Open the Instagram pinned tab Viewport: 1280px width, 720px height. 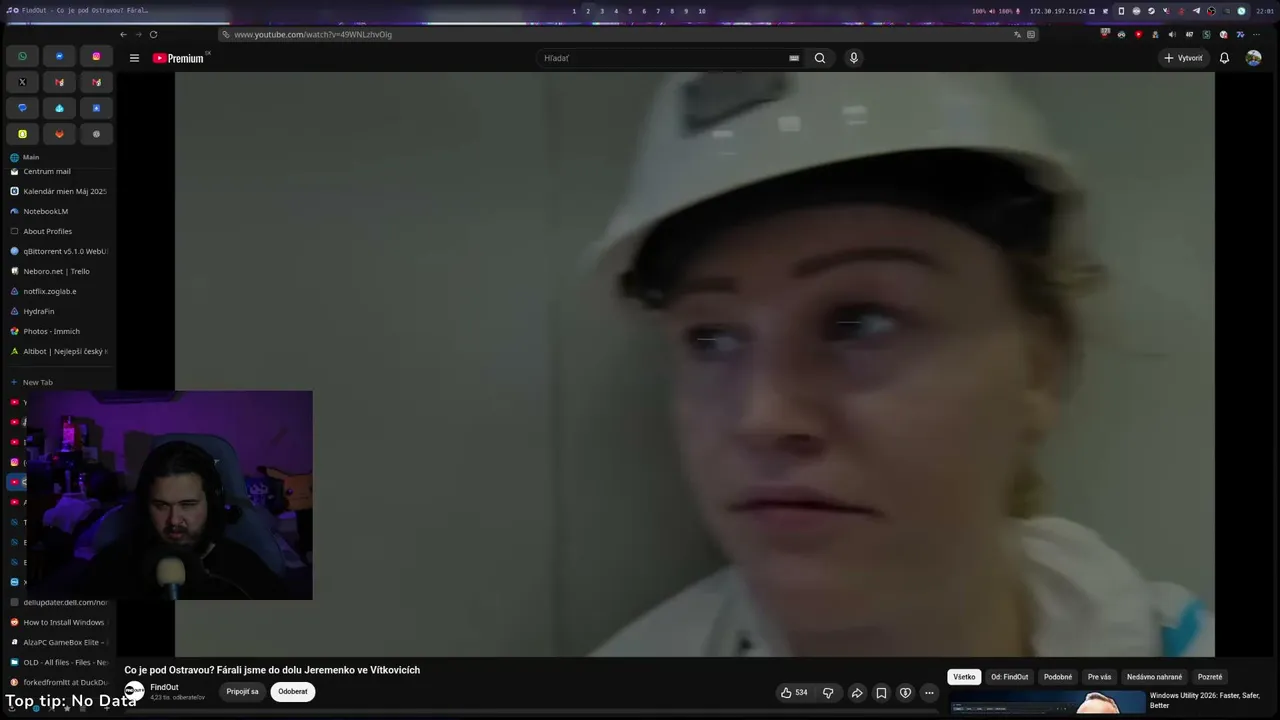coord(96,56)
